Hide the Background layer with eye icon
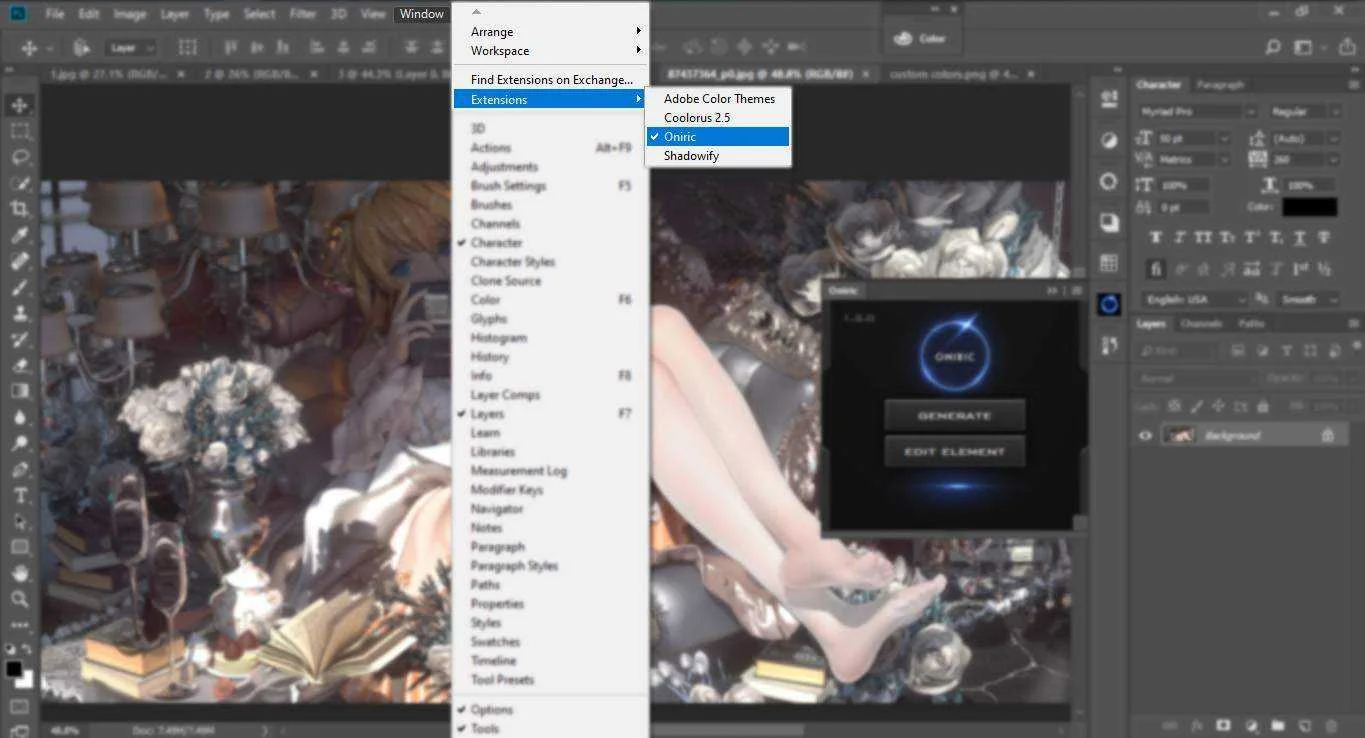Image resolution: width=1365 pixels, height=738 pixels. (1146, 435)
